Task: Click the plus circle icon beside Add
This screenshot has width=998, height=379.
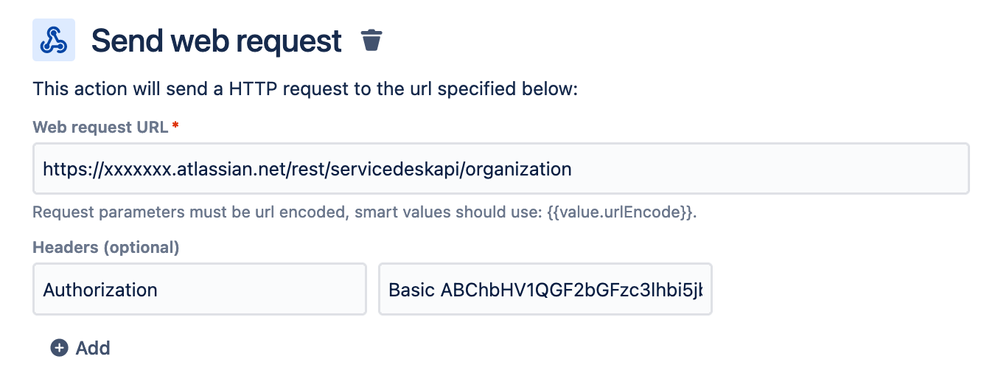Action: [59, 348]
